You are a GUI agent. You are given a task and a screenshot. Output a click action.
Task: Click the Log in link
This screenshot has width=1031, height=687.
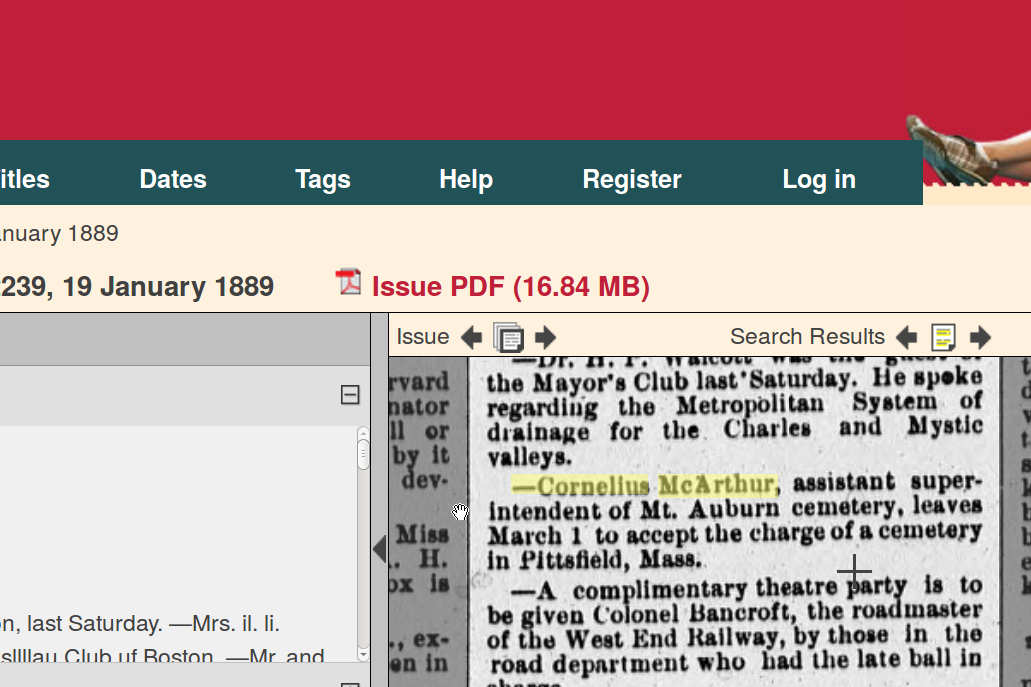tap(819, 179)
